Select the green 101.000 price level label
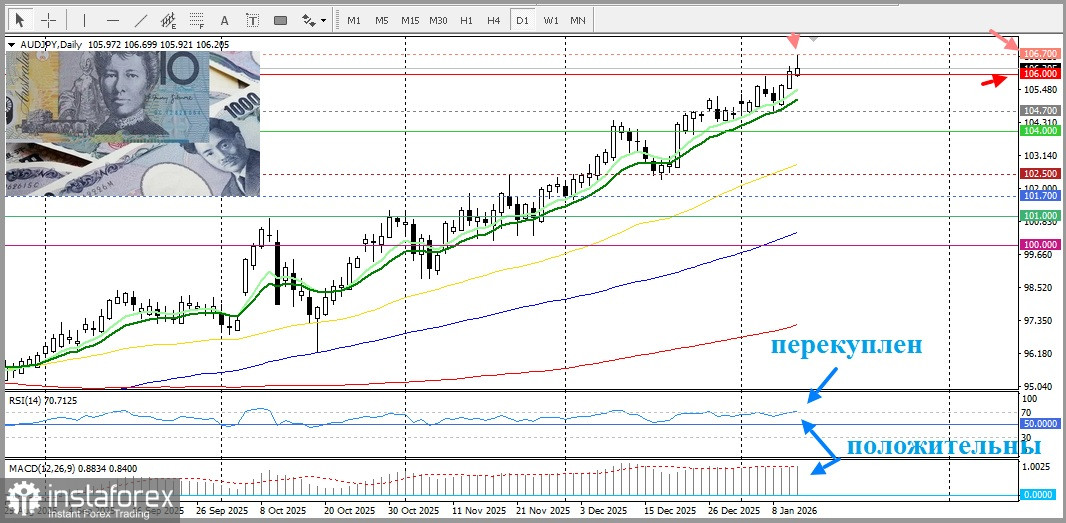 [x=1040, y=216]
